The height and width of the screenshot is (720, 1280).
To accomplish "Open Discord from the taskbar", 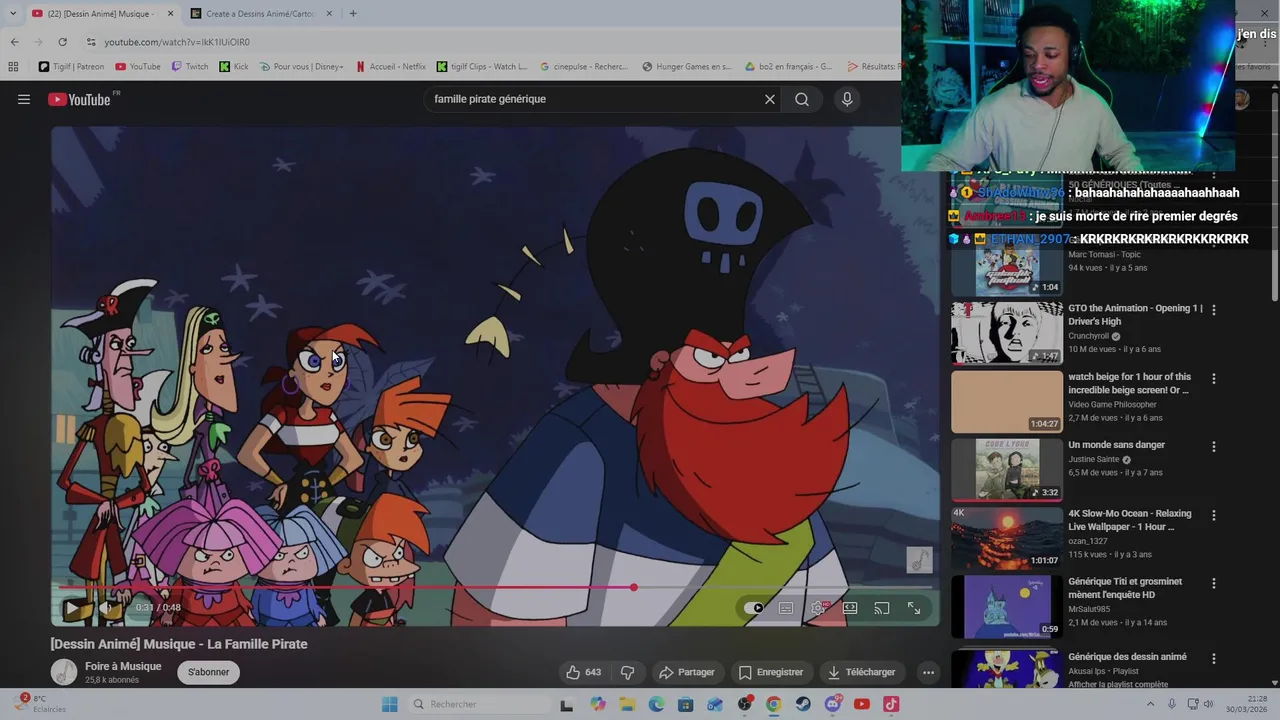I will coord(832,704).
